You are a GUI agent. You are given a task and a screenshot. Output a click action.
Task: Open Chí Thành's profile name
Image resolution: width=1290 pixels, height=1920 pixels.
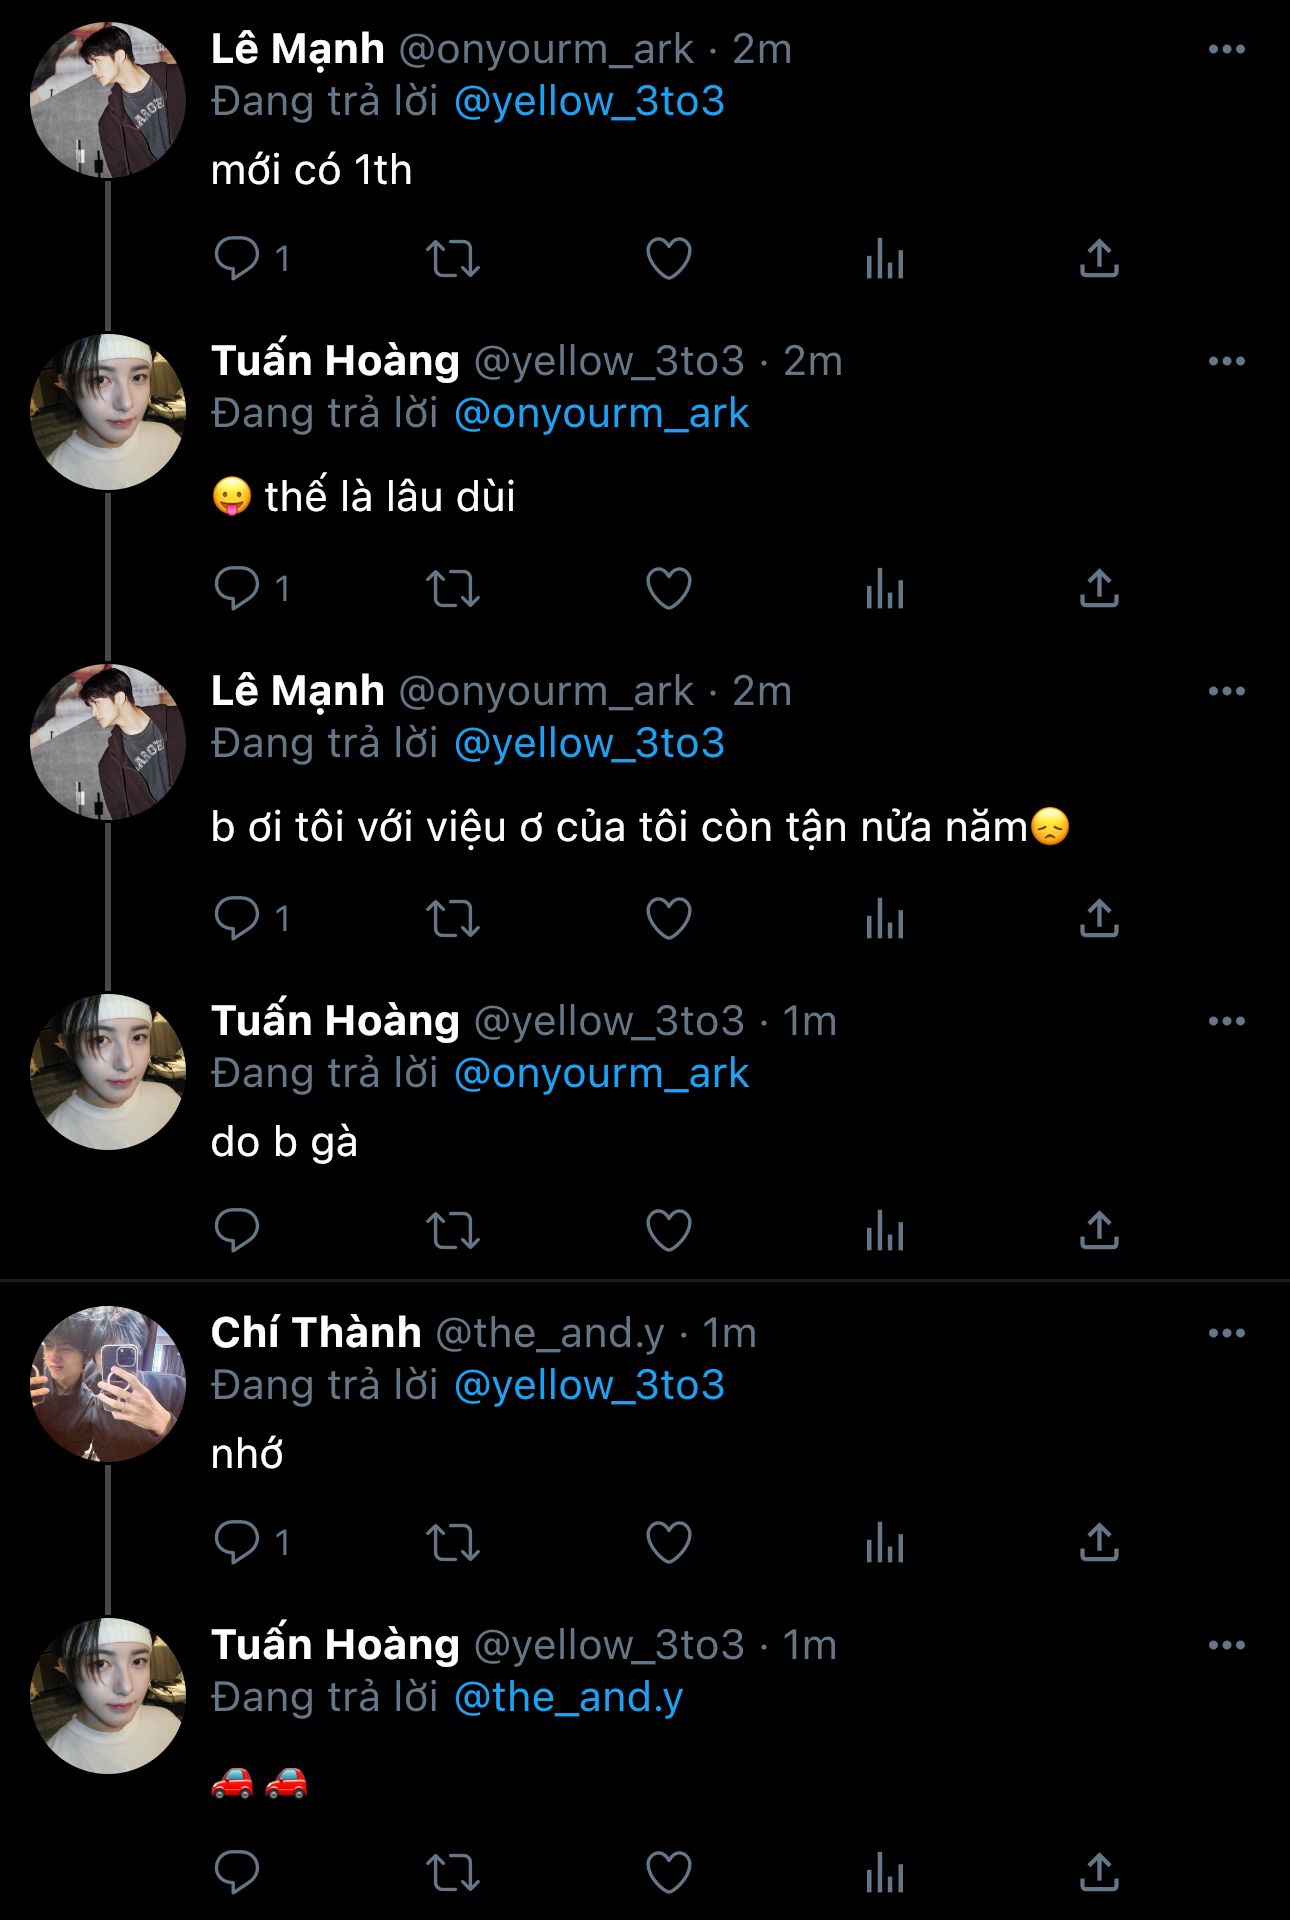(316, 1333)
